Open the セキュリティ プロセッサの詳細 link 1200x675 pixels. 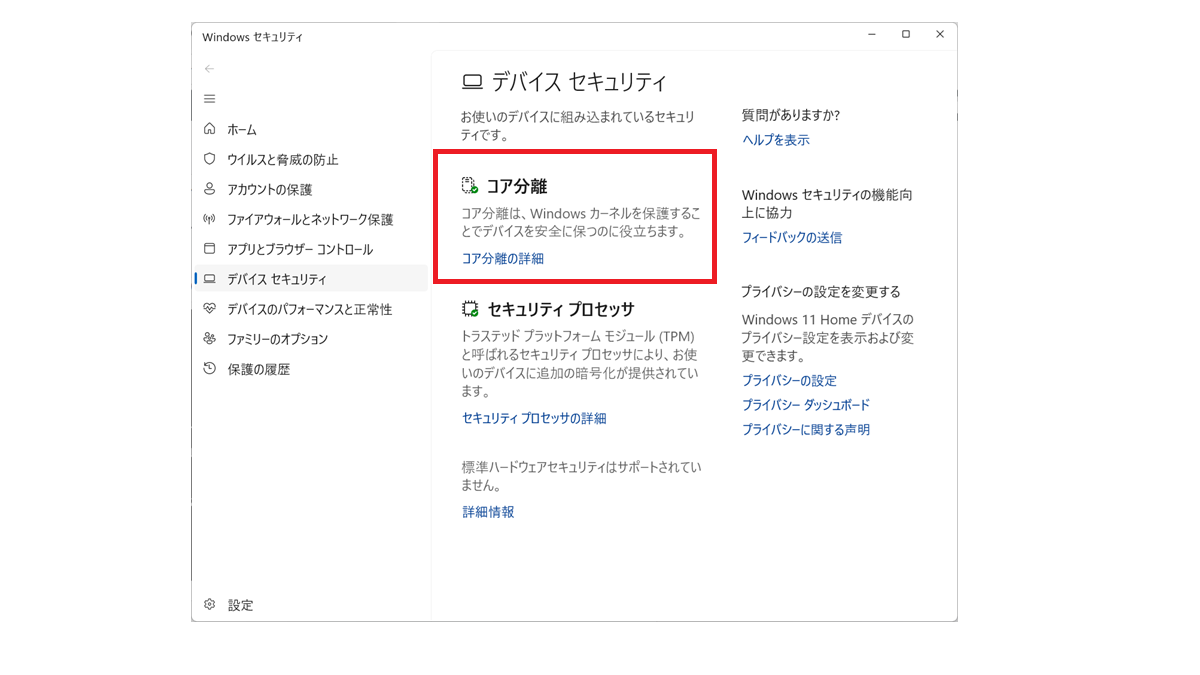click(534, 419)
